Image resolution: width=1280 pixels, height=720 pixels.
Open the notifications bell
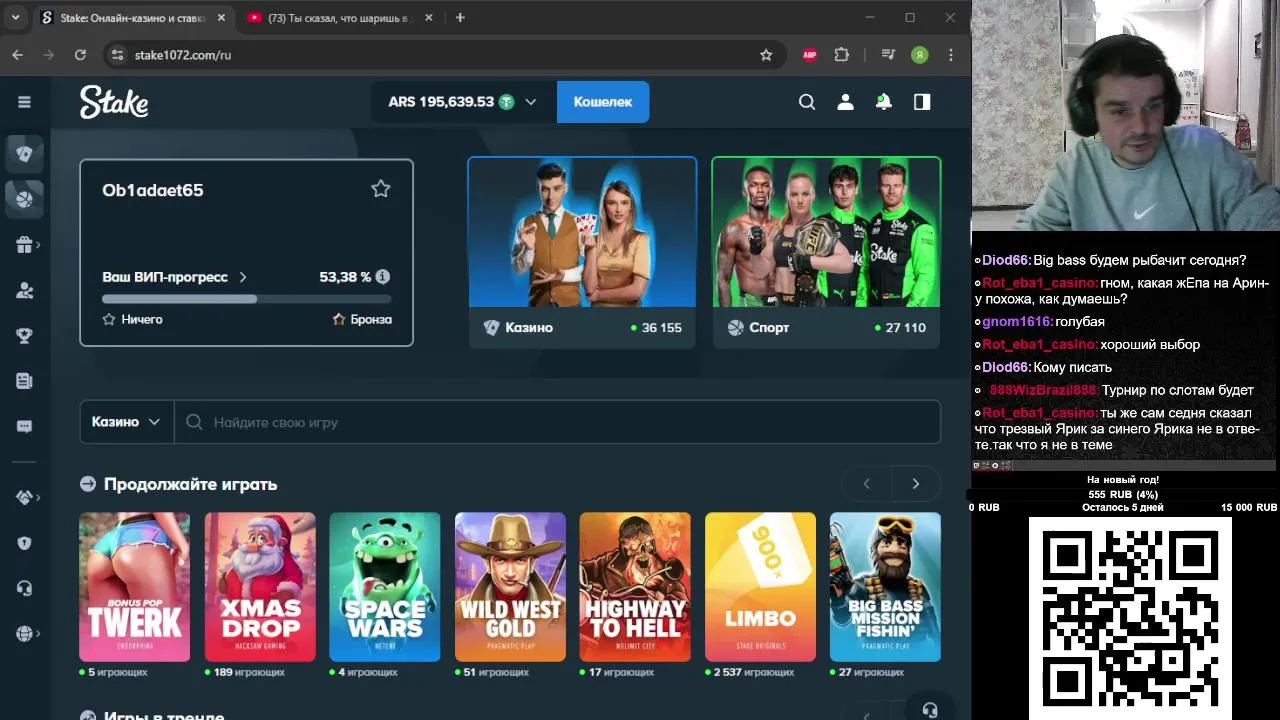click(x=884, y=102)
